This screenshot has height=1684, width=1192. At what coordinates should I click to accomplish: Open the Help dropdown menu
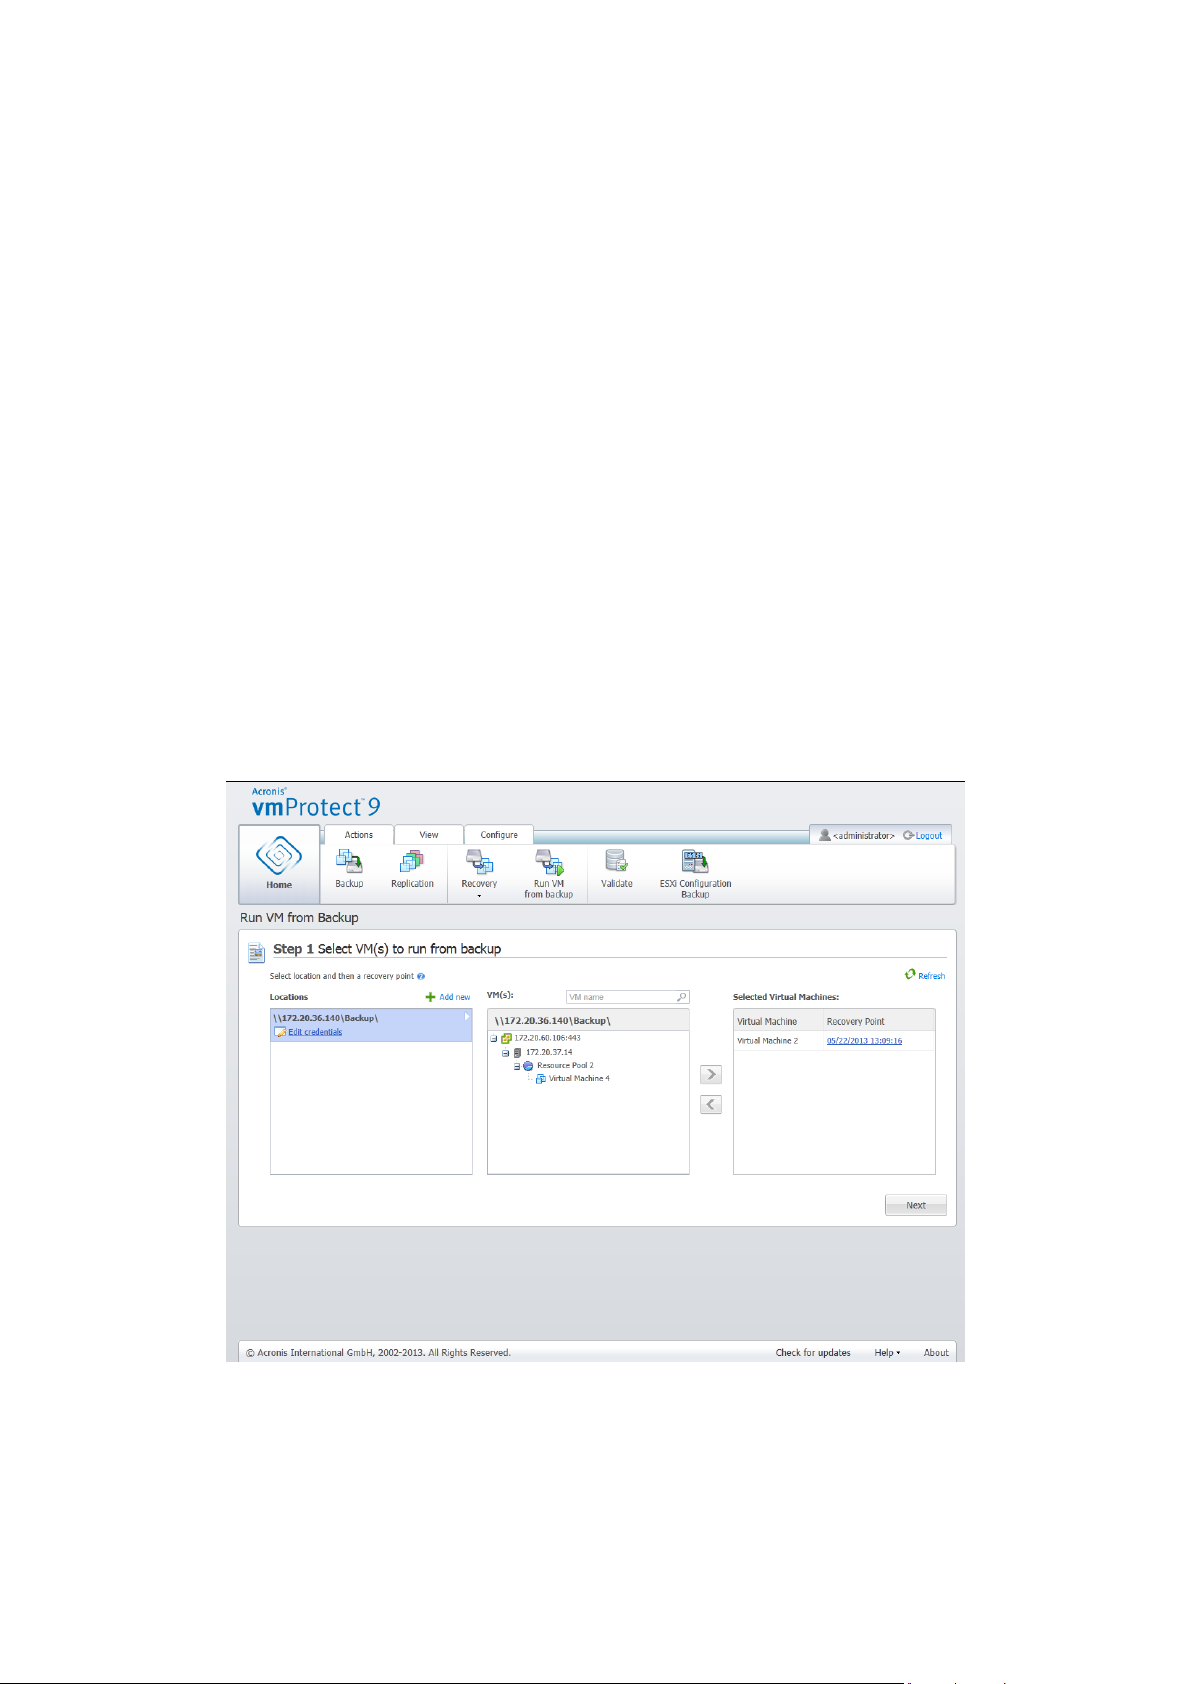(887, 1353)
